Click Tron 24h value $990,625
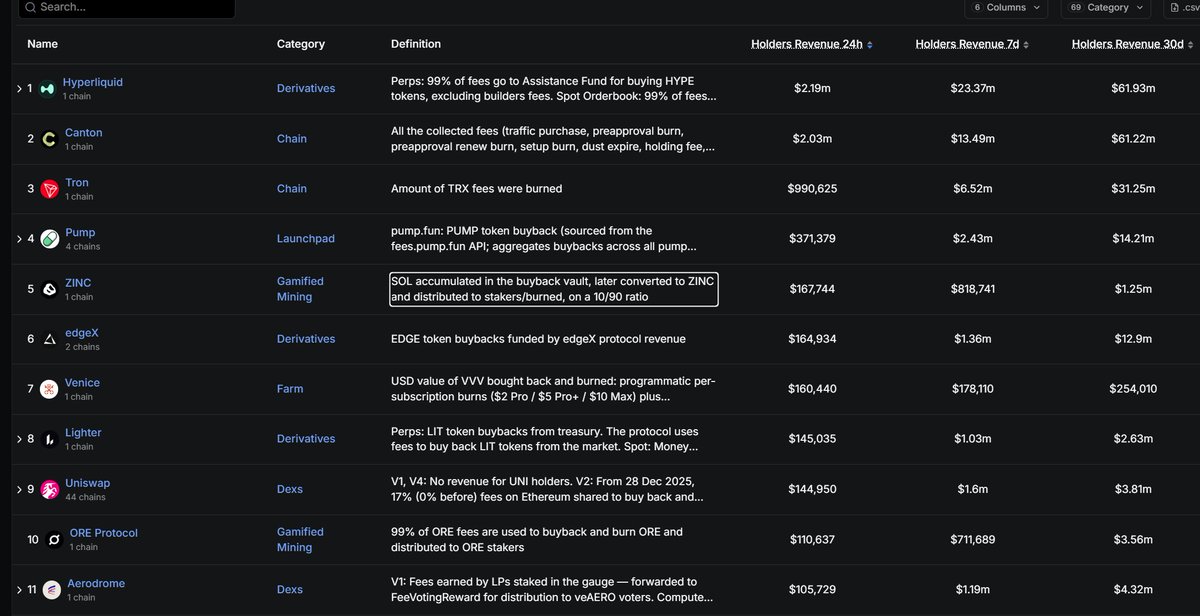 (x=813, y=189)
